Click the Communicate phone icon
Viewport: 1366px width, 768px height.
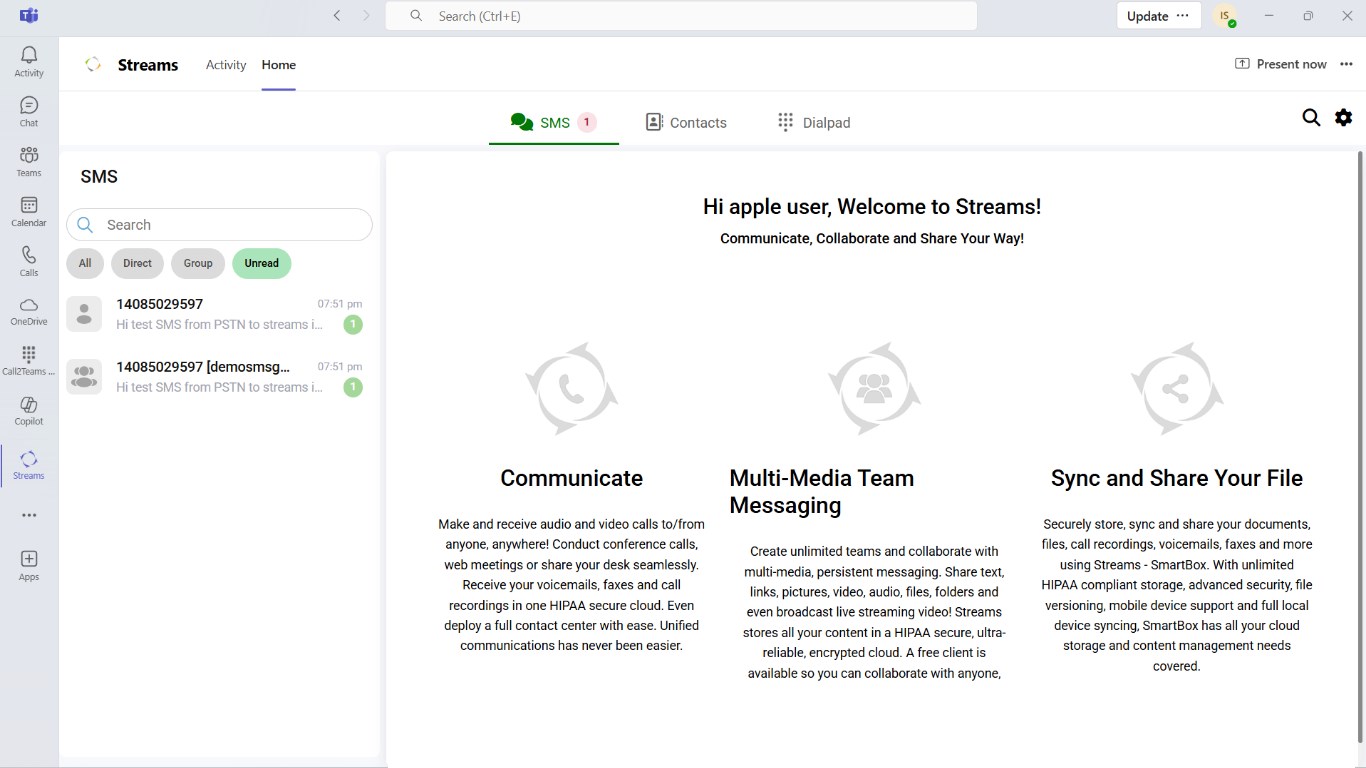(x=572, y=389)
